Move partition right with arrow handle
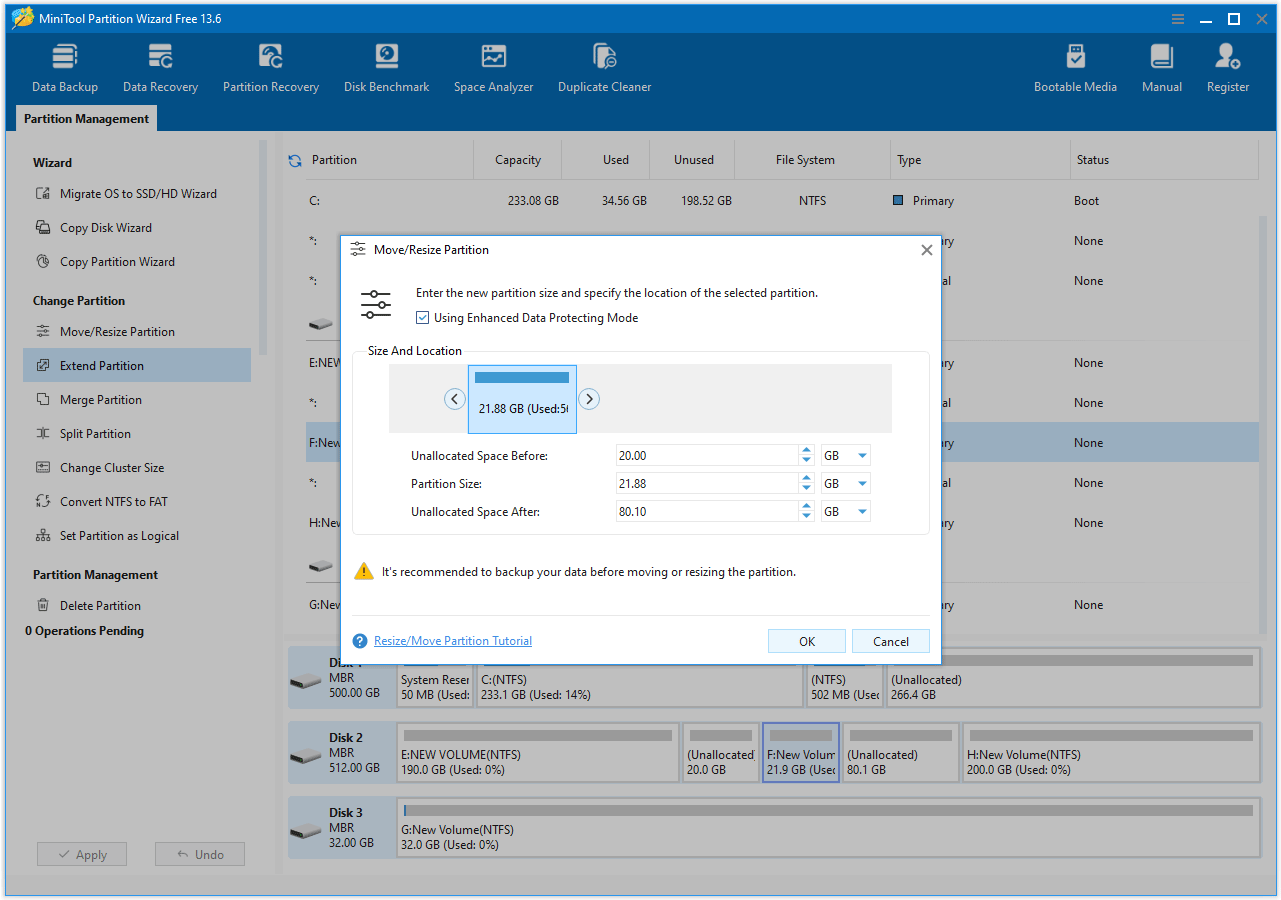Screen dimensions: 1281x900 coord(589,399)
